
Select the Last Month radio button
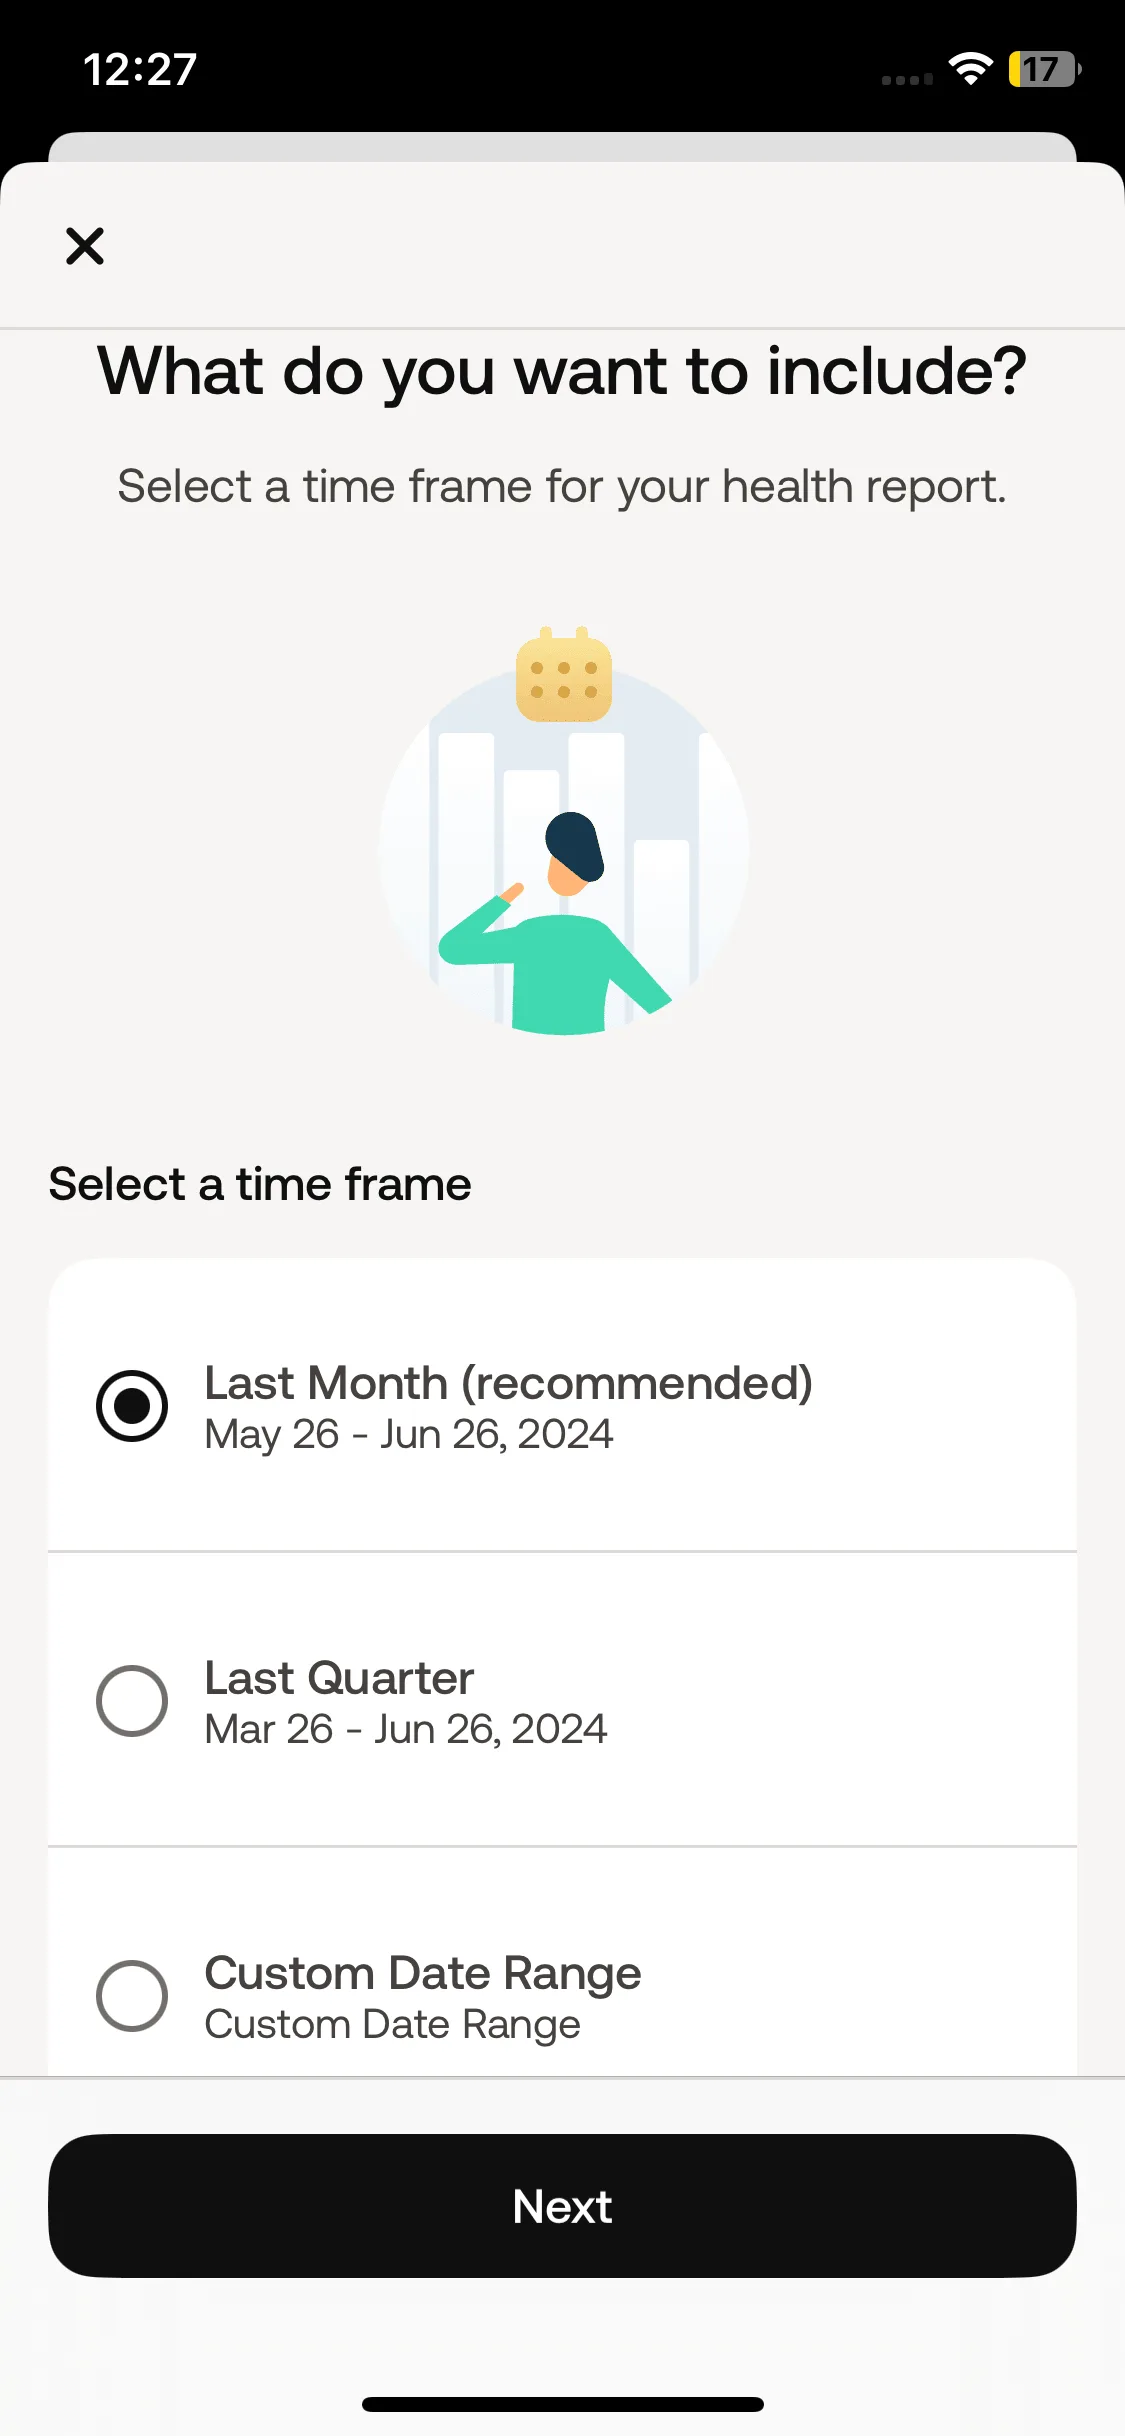pyautogui.click(x=132, y=1406)
